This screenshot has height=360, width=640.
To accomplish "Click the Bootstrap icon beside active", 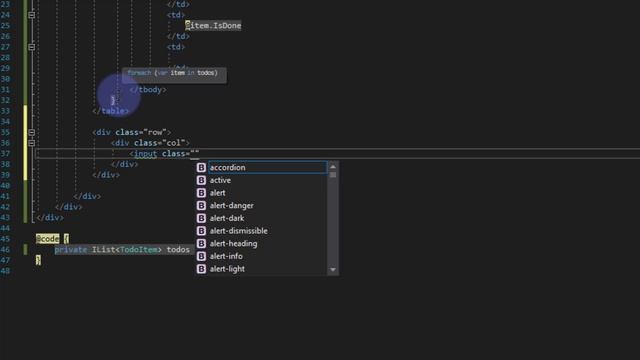I will tap(201, 180).
